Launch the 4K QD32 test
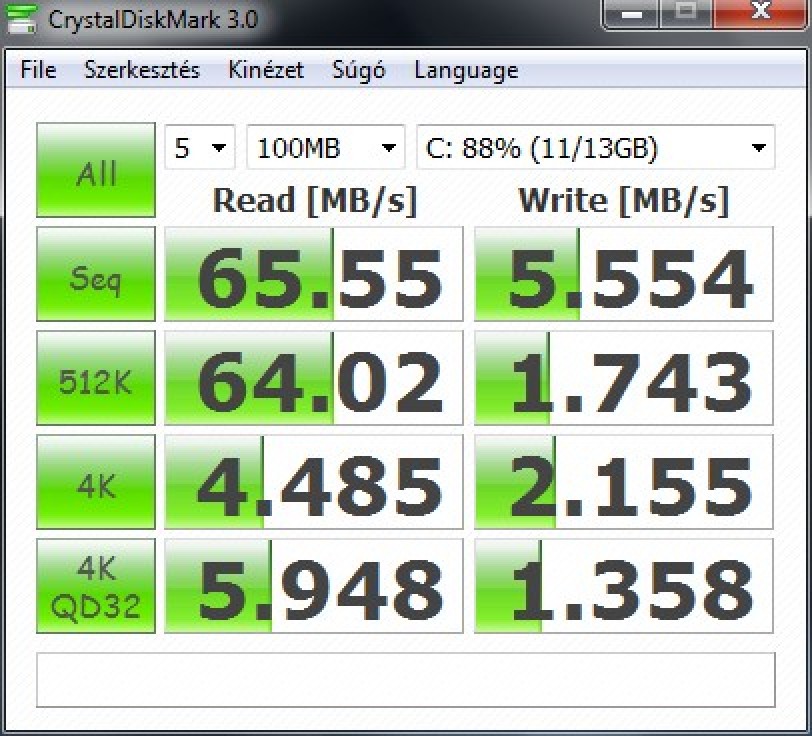The width and height of the screenshot is (812, 736). [96, 586]
